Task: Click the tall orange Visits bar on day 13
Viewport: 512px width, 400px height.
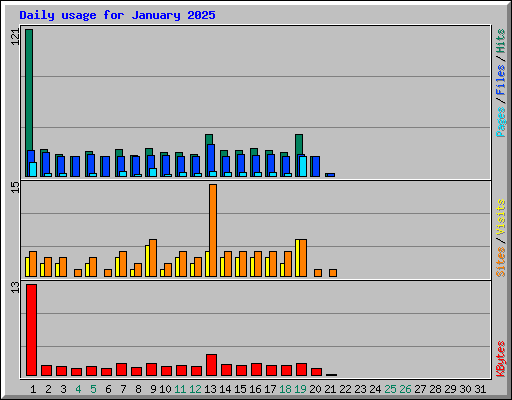Action: click(213, 230)
